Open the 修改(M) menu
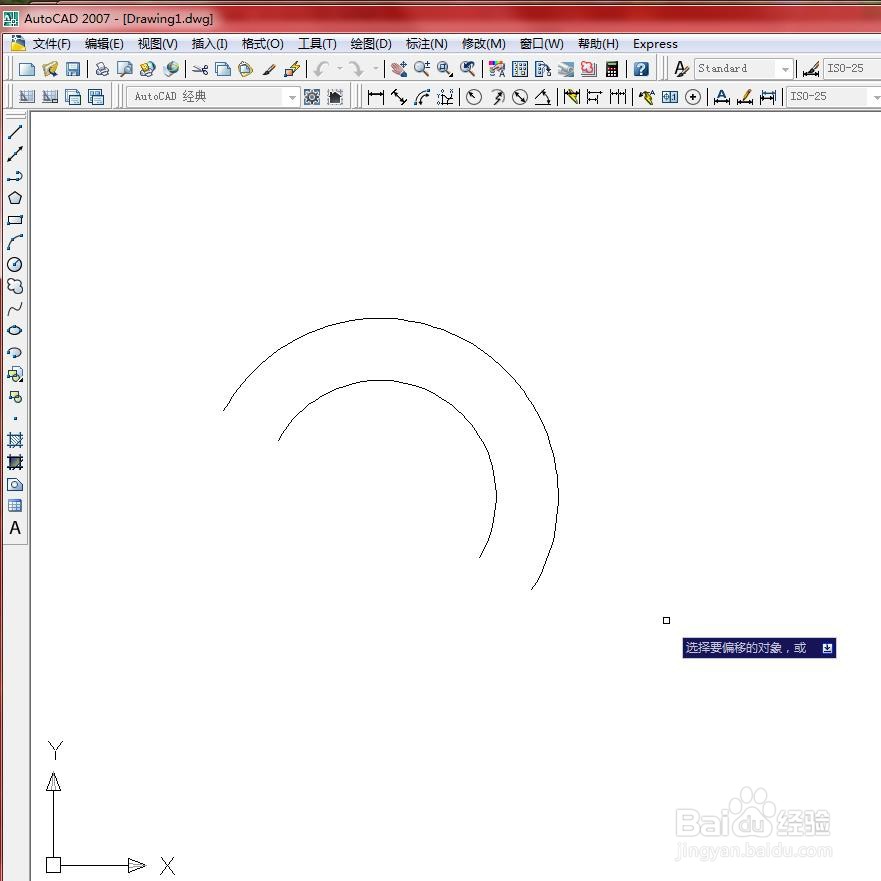The height and width of the screenshot is (881, 881). click(x=483, y=44)
